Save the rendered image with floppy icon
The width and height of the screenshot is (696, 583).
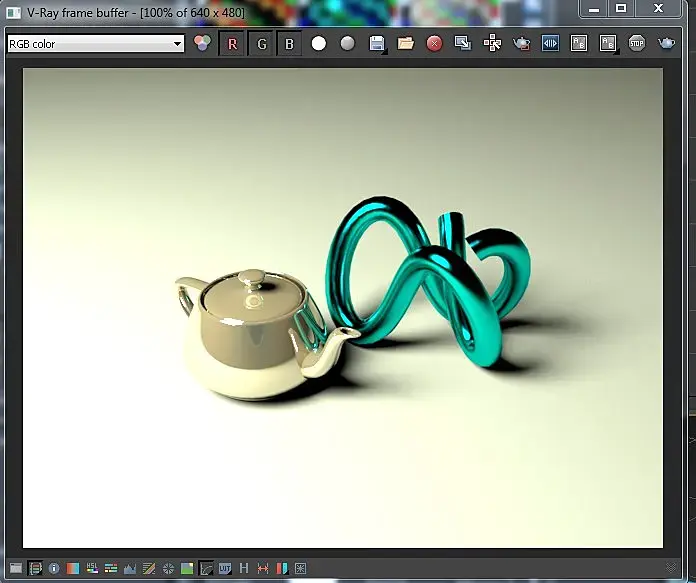tap(377, 44)
